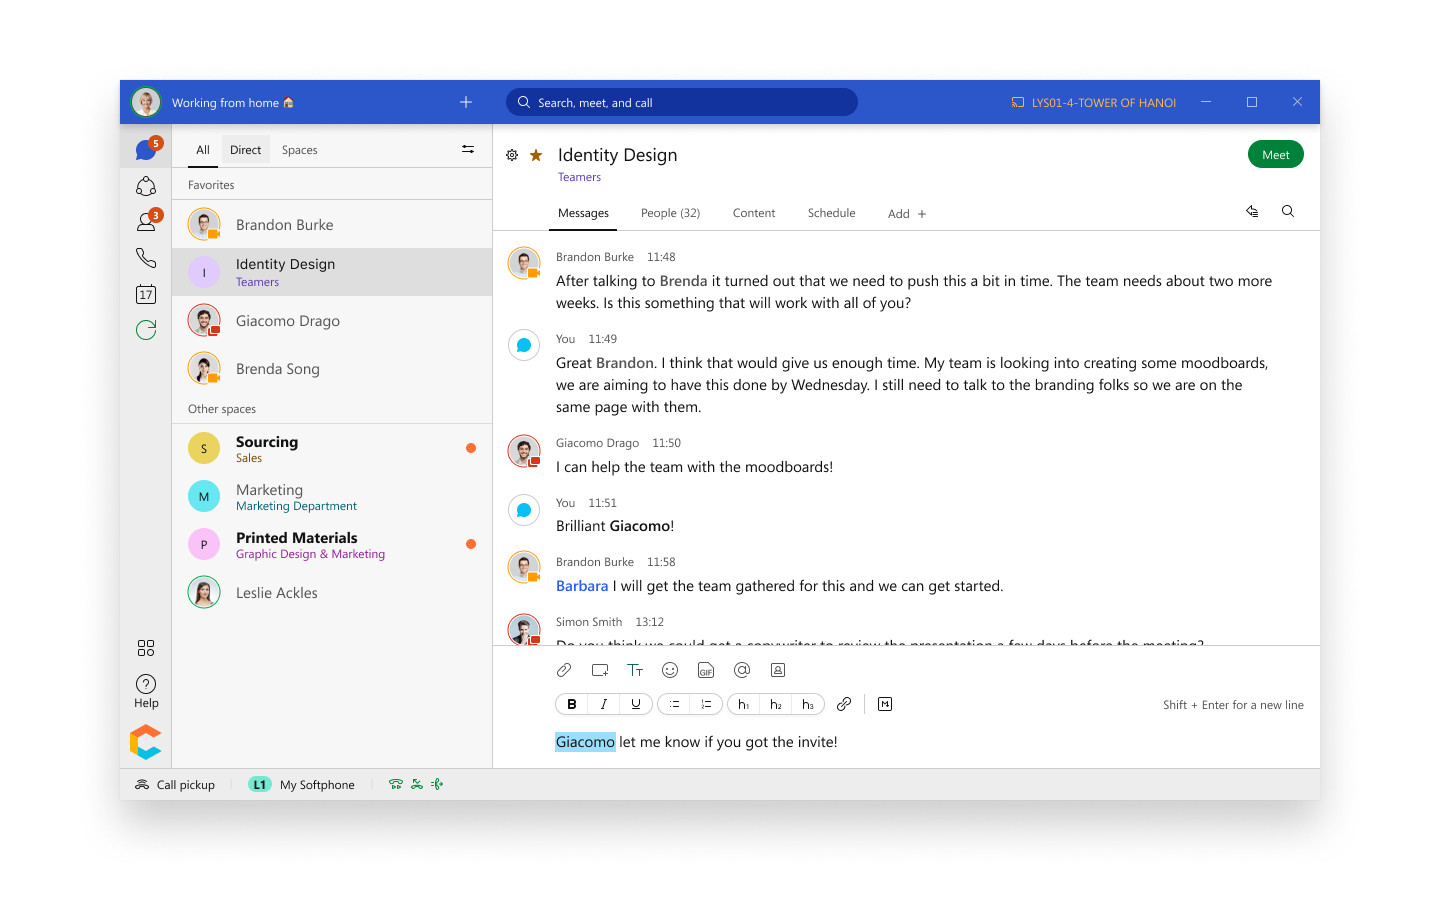The image size is (1440, 900).
Task: Click the @ mention icon
Action: [742, 670]
